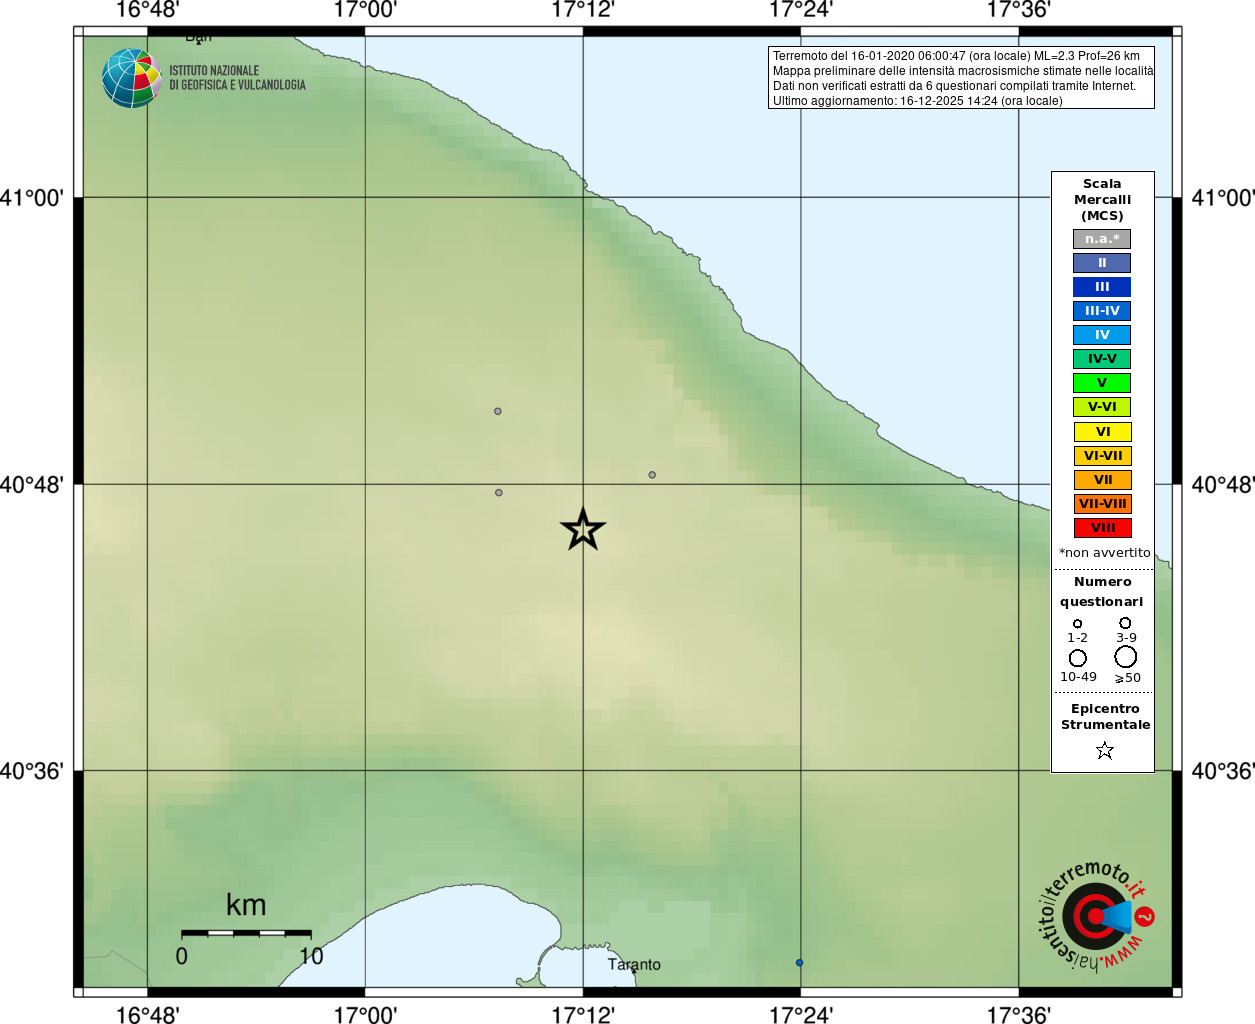This screenshot has width=1255, height=1024.
Task: Click the ≥50 questionnaires circle in legend
Action: (1126, 657)
